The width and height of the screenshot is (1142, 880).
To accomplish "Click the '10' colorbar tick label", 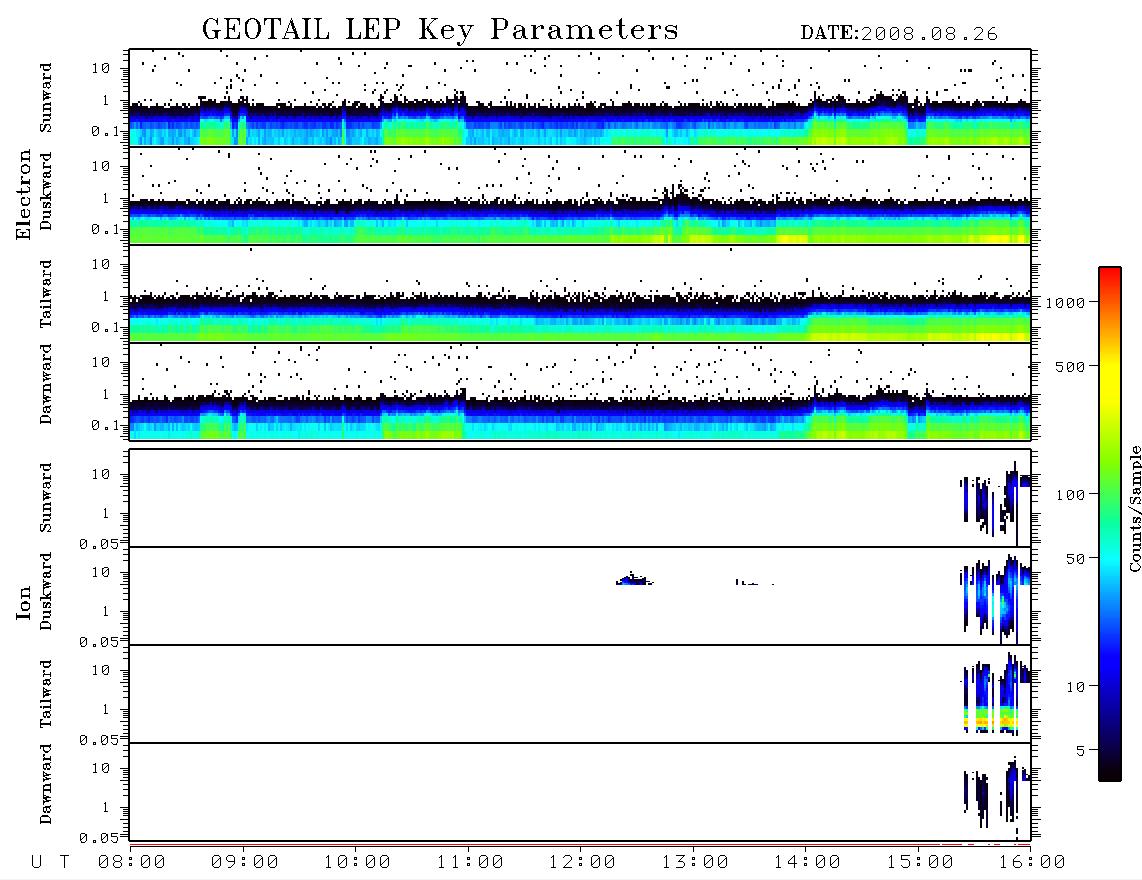I will [1076, 686].
